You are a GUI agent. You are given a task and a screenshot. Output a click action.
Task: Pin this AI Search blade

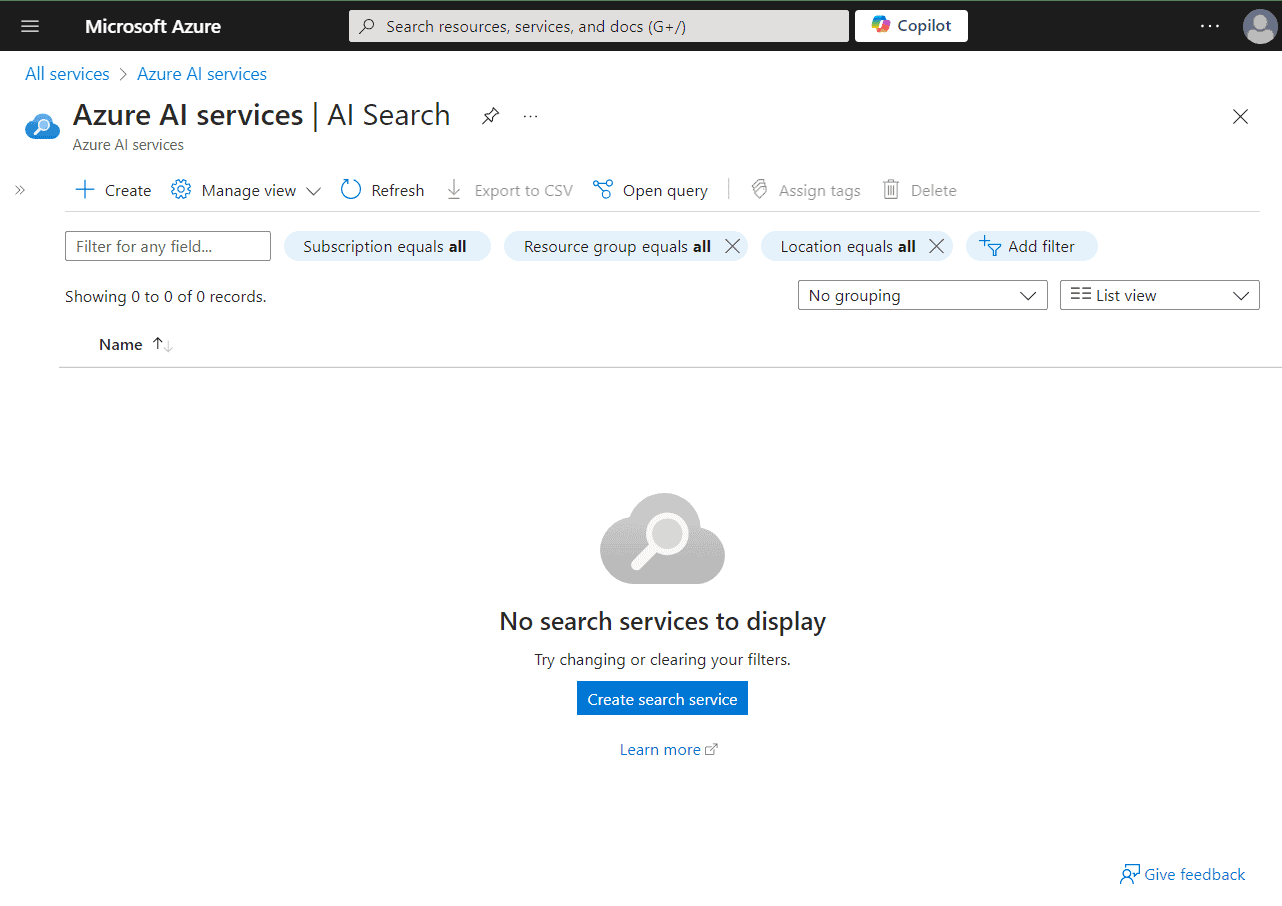click(490, 116)
